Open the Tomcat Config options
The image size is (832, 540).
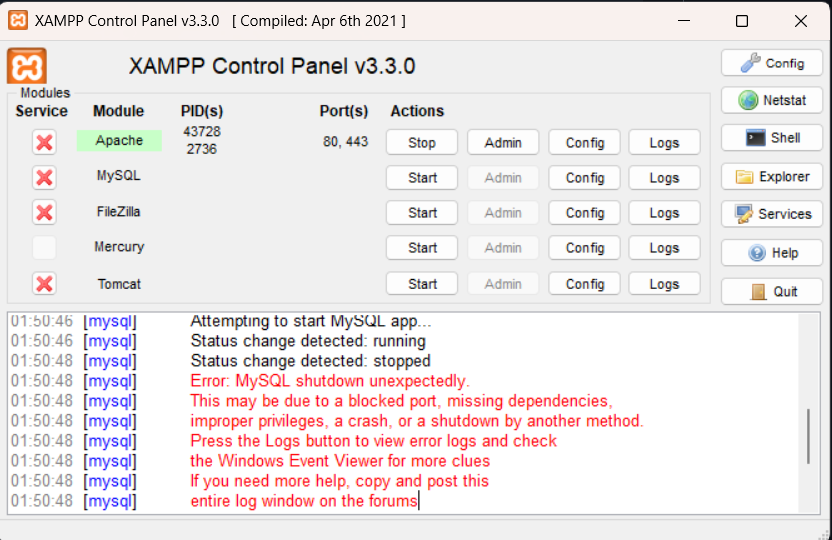(x=585, y=284)
